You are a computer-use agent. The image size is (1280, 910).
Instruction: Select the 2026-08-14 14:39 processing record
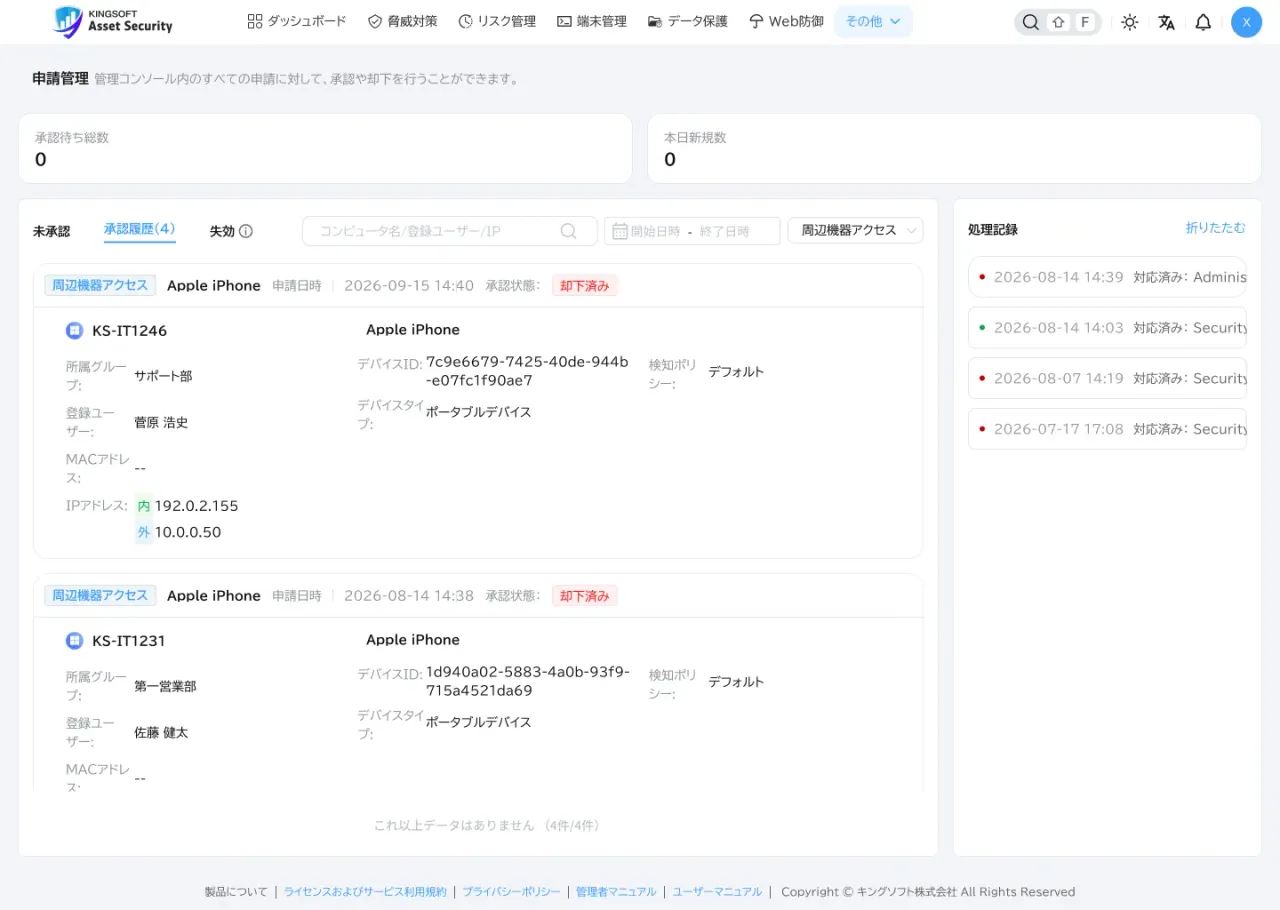[x=1108, y=277]
